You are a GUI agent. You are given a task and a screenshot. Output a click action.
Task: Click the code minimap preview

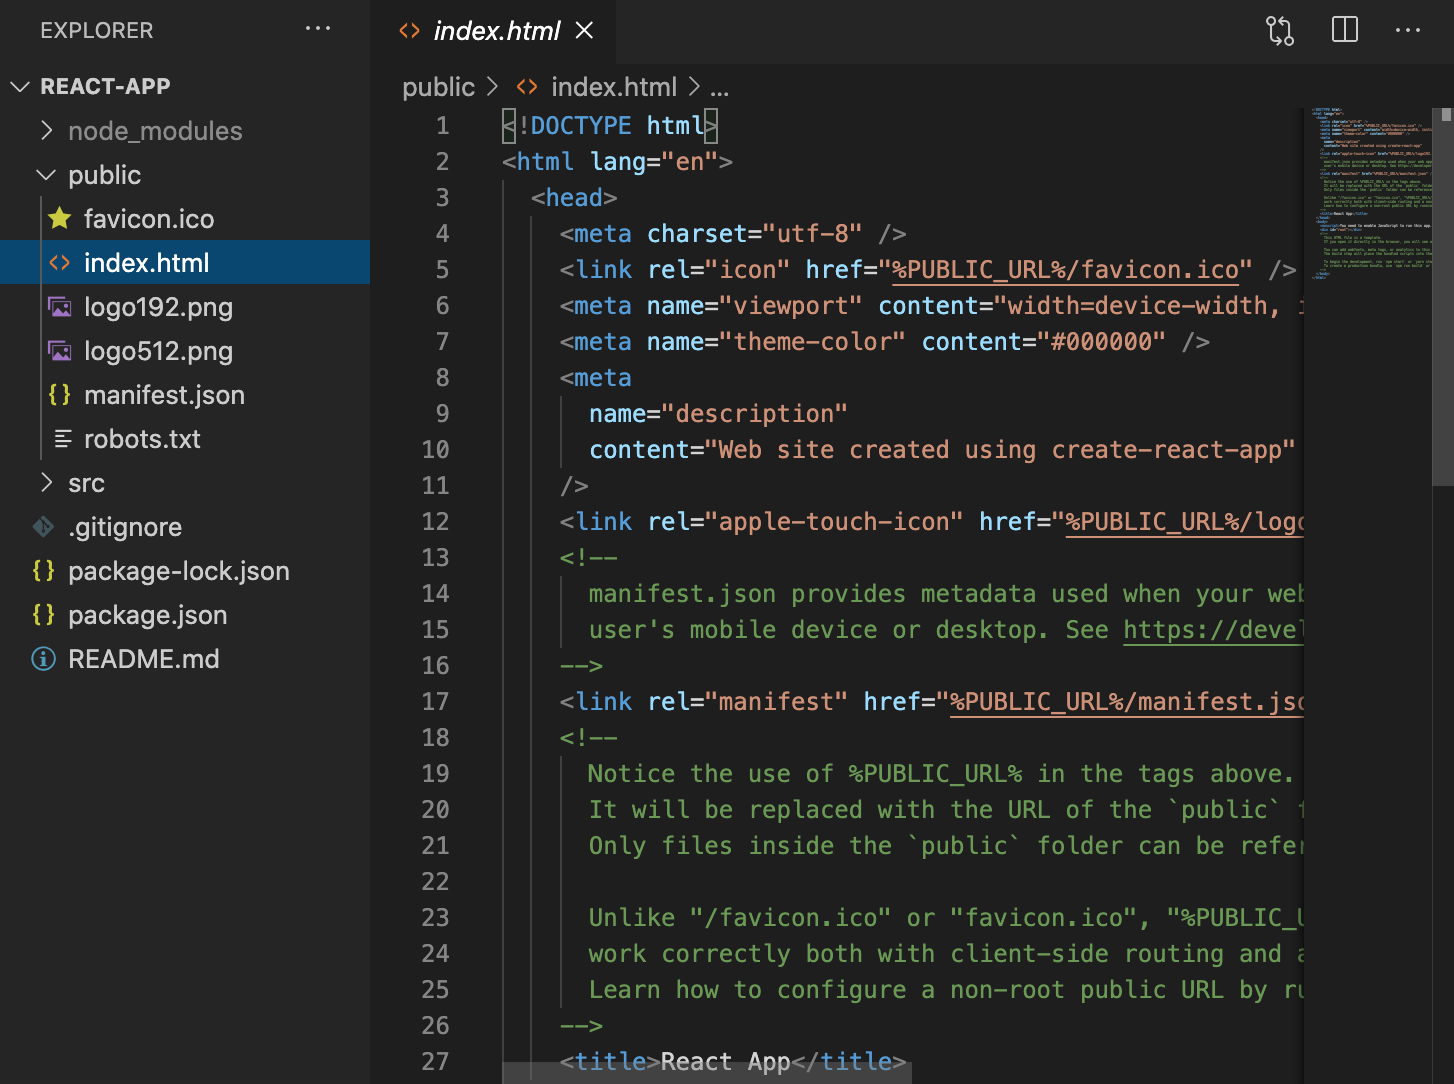pos(1371,194)
